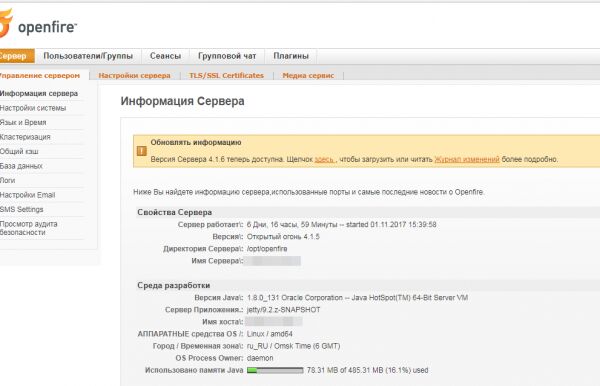Open Логи in sidebar

tap(8, 180)
